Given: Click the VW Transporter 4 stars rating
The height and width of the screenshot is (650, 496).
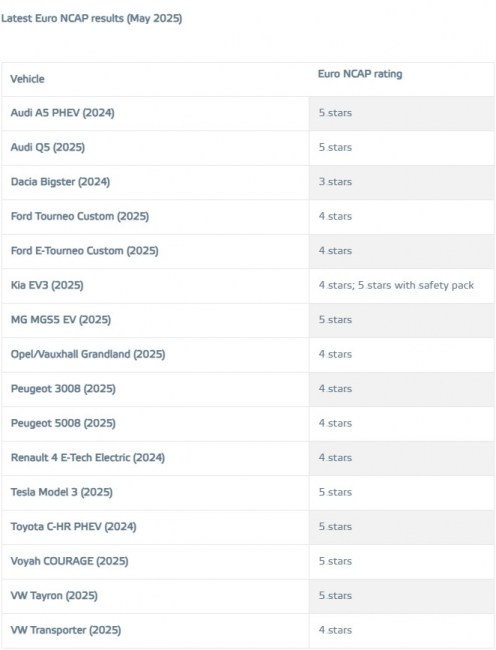Looking at the screenshot, I should (x=335, y=630).
